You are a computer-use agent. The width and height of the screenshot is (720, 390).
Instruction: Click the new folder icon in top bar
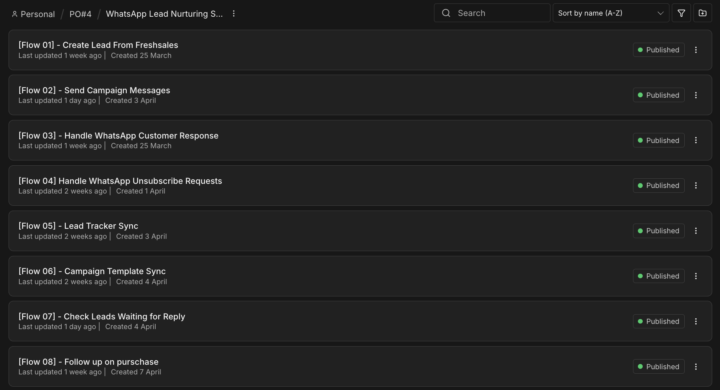pyautogui.click(x=703, y=13)
